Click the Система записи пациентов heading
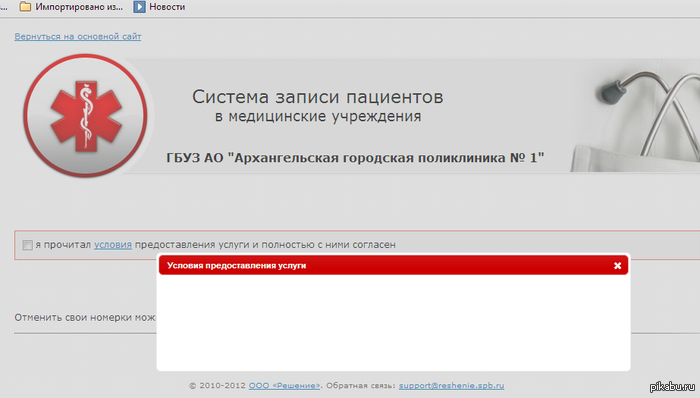The width and height of the screenshot is (700, 398). click(x=317, y=97)
